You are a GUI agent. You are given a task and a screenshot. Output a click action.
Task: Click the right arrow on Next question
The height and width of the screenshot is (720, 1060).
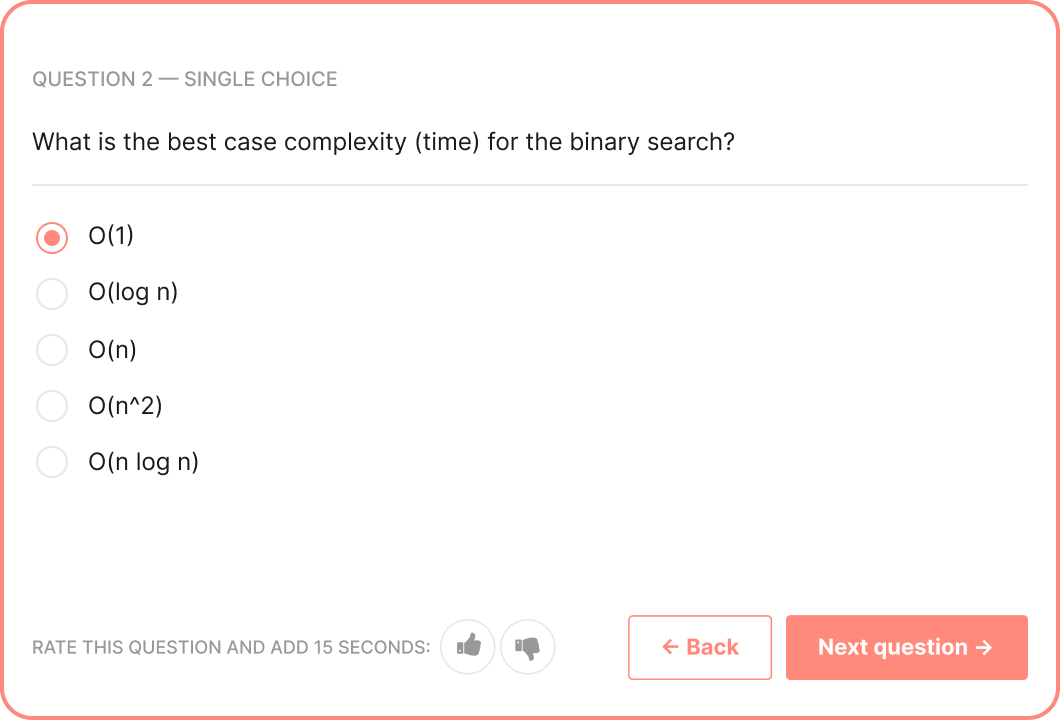point(984,648)
